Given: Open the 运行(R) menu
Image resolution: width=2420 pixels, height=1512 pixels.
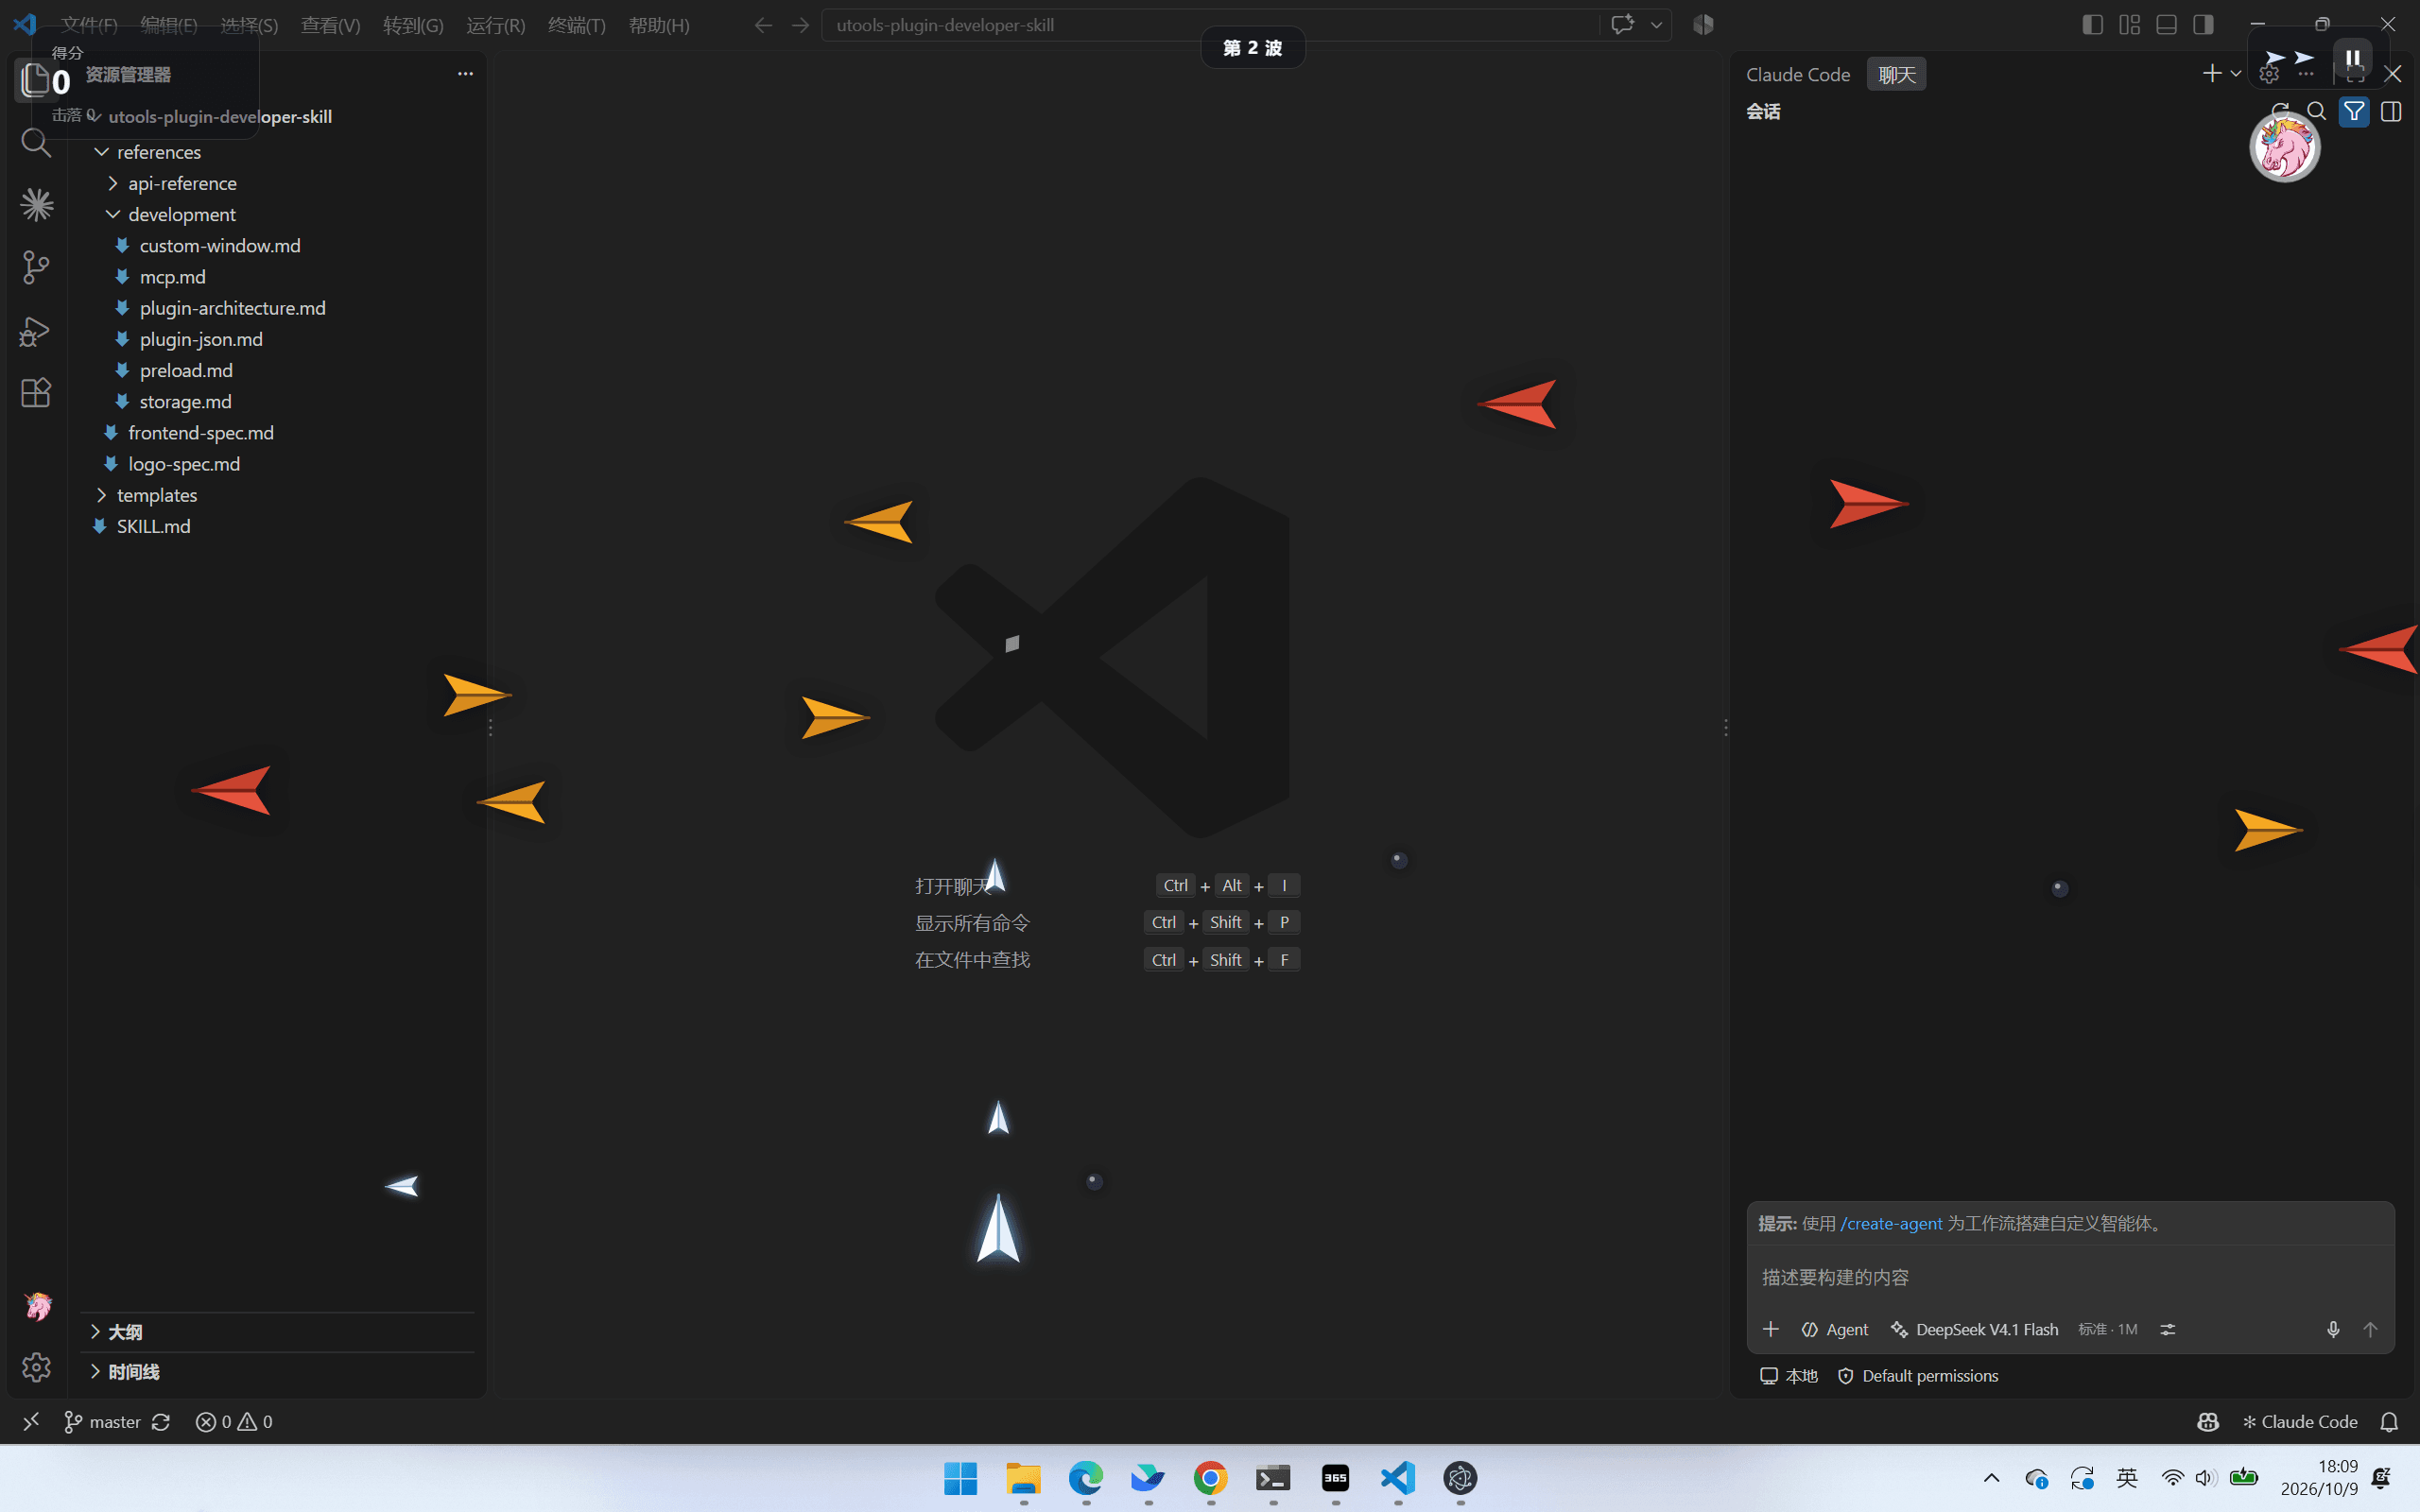Looking at the screenshot, I should [495, 25].
